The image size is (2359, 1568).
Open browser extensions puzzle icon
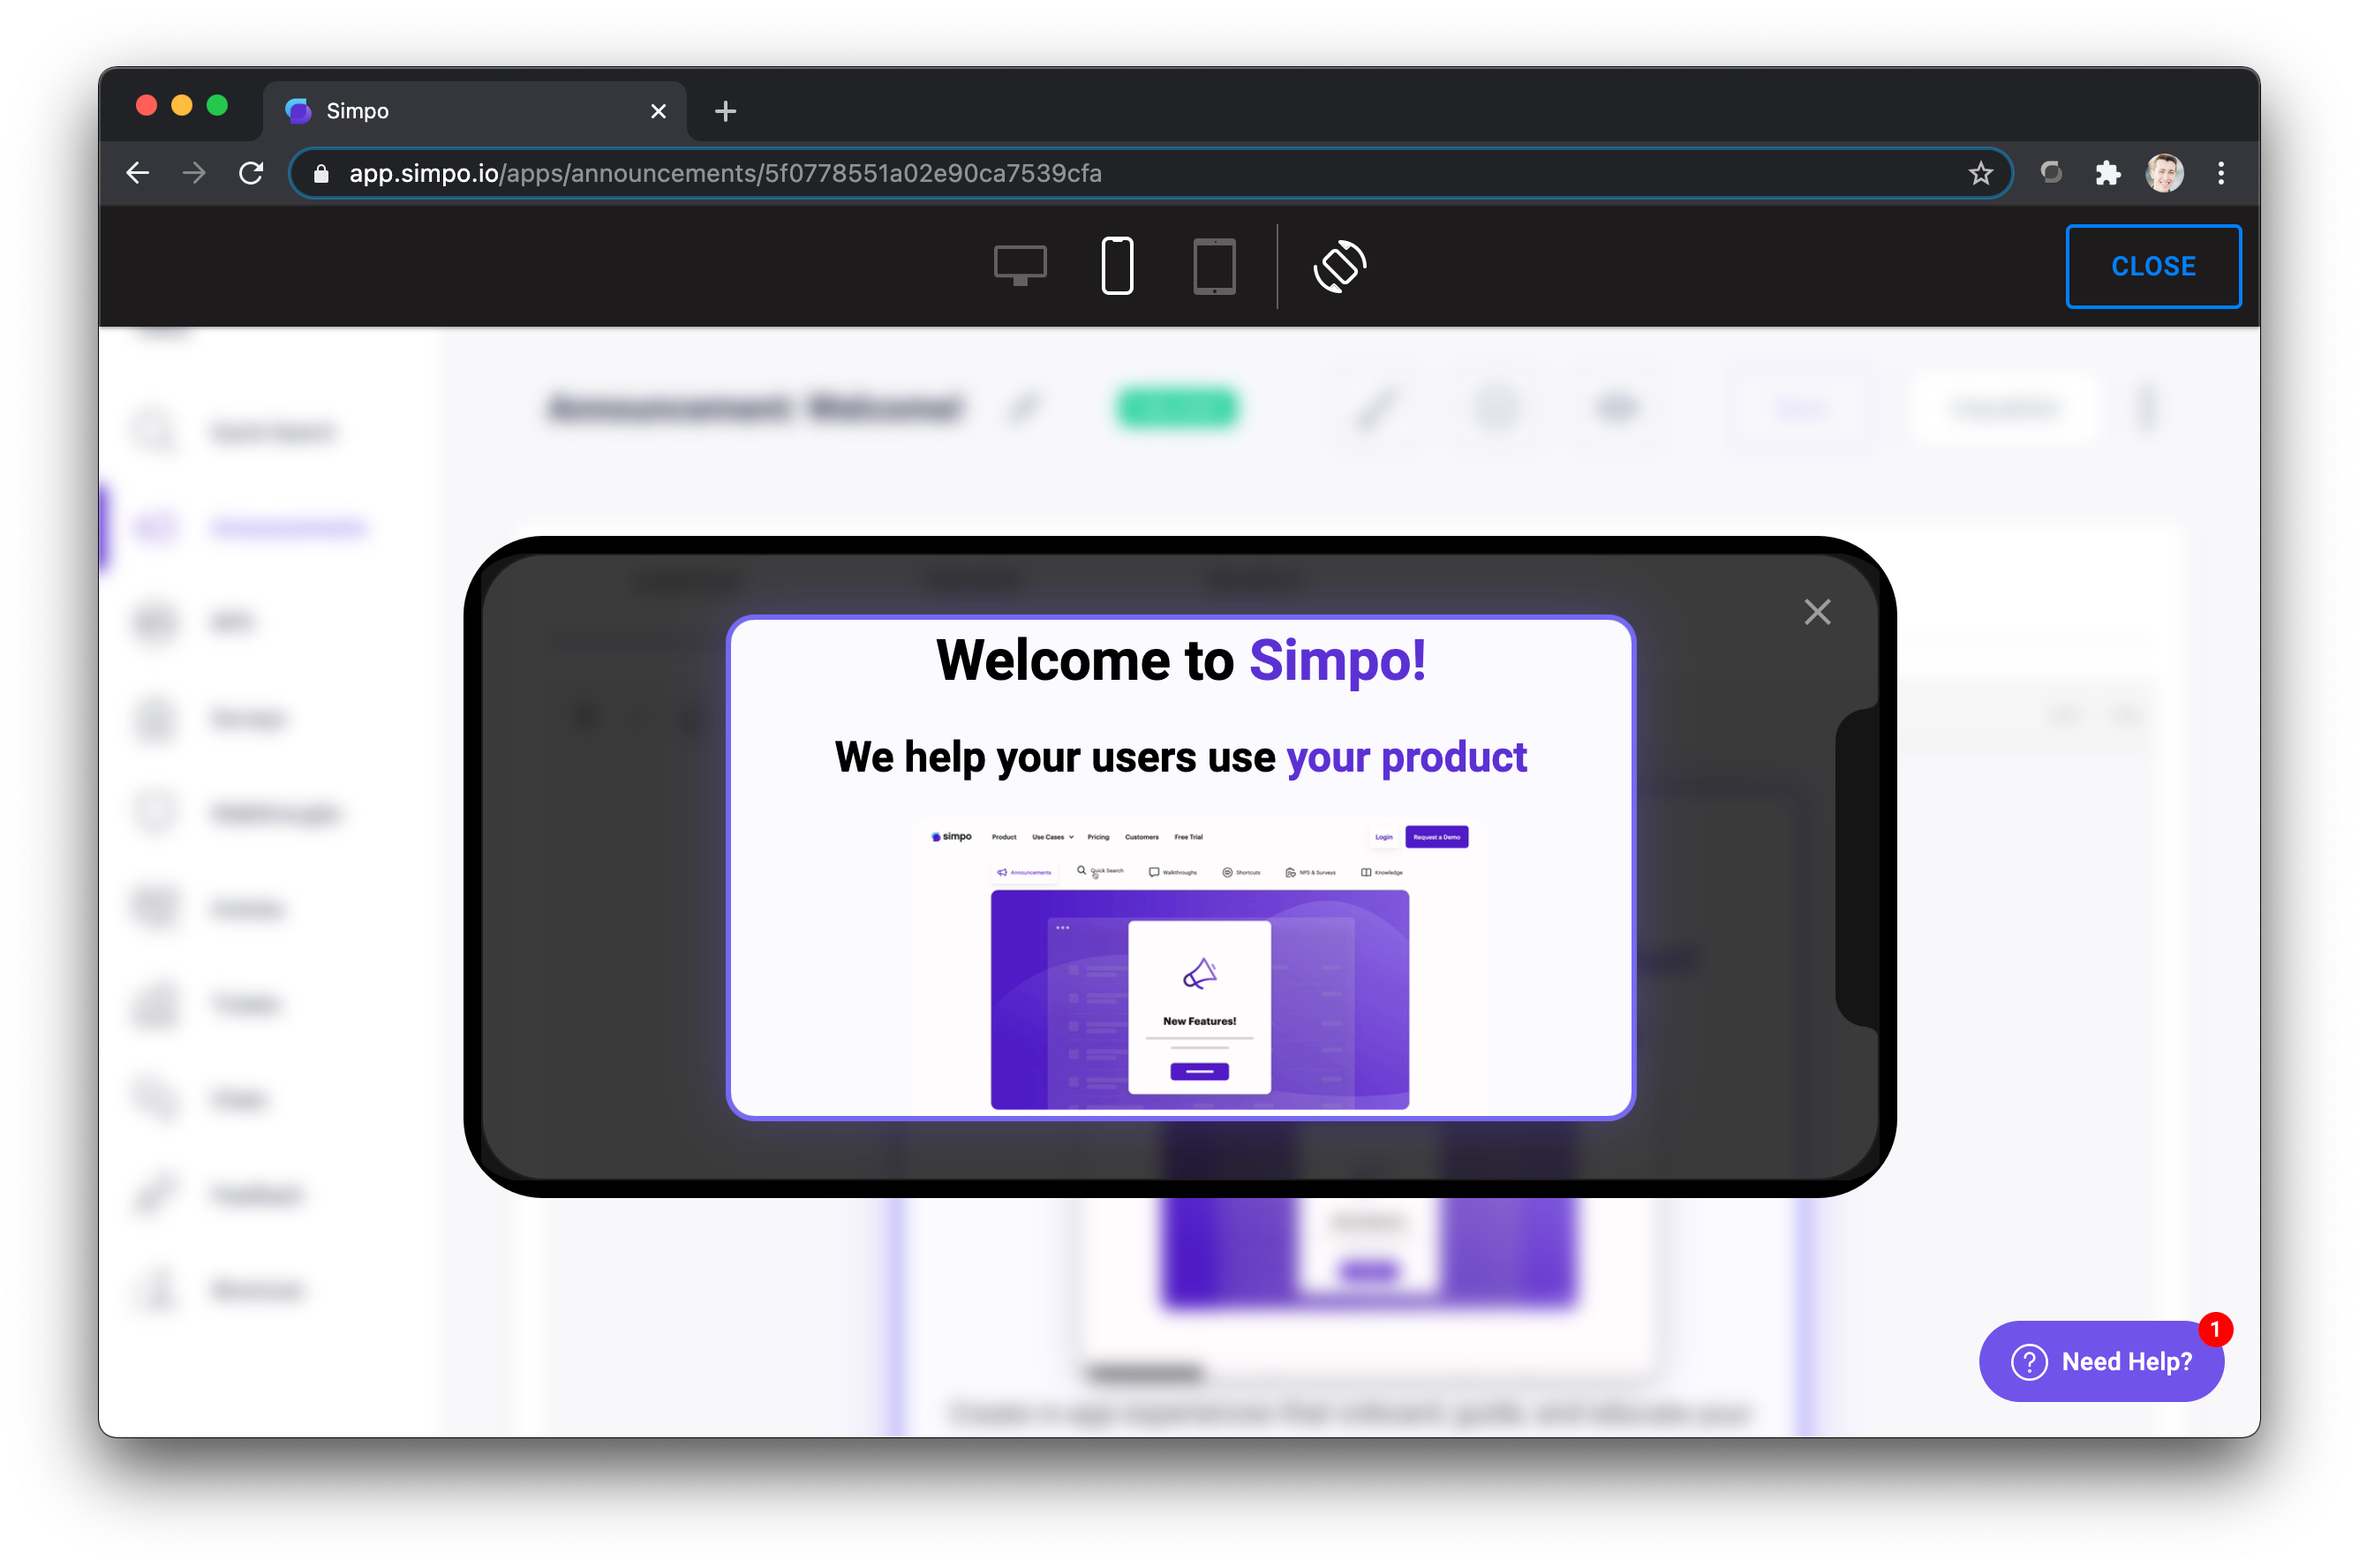click(2107, 173)
